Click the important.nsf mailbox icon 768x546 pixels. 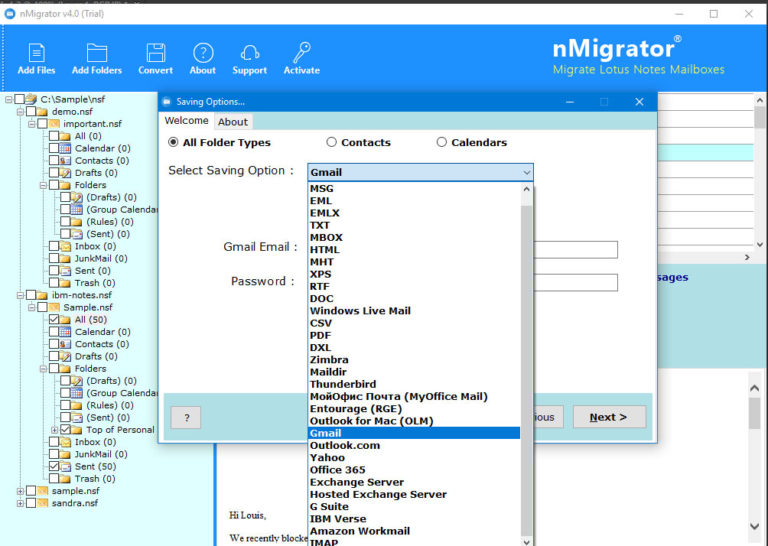(54, 124)
